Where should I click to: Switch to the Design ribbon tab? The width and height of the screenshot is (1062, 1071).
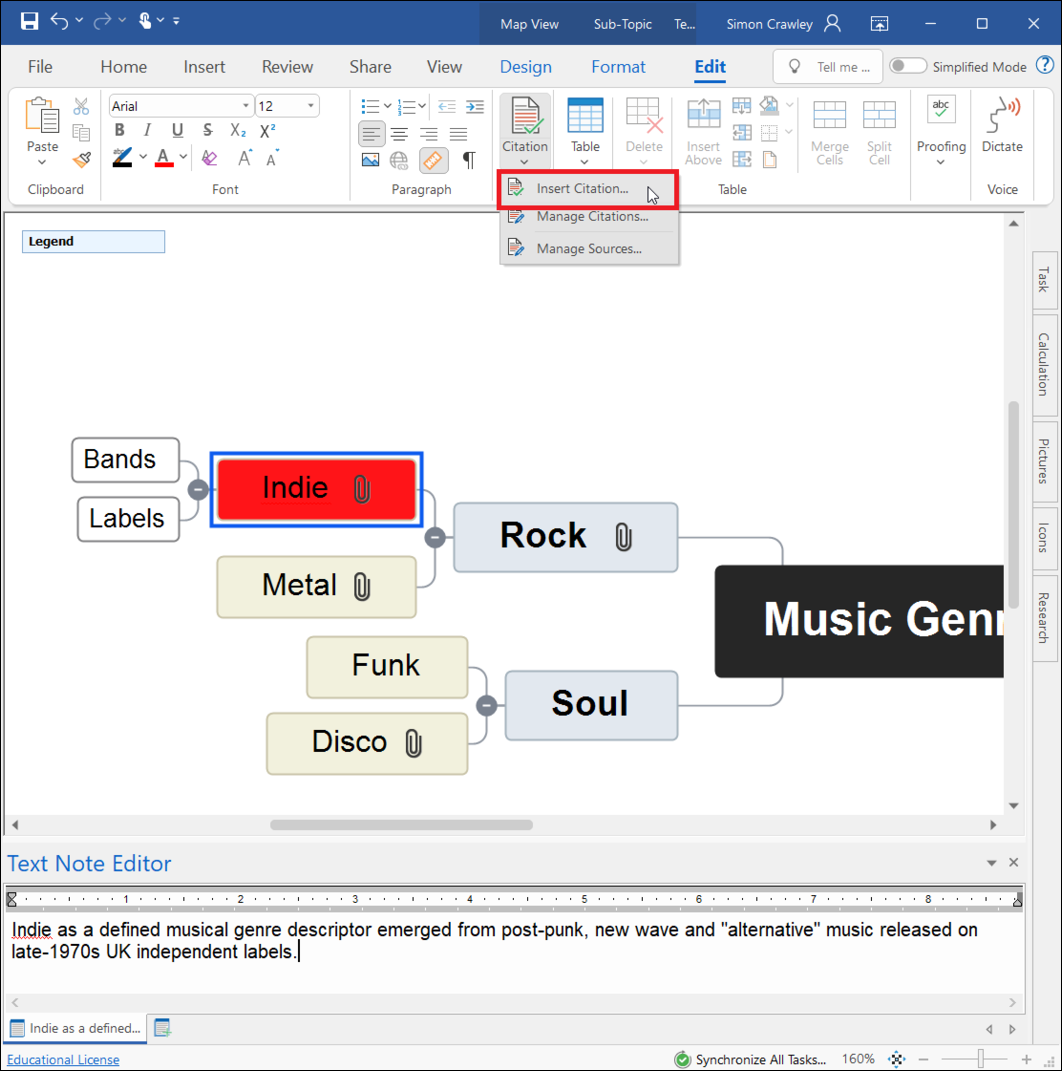coord(525,67)
